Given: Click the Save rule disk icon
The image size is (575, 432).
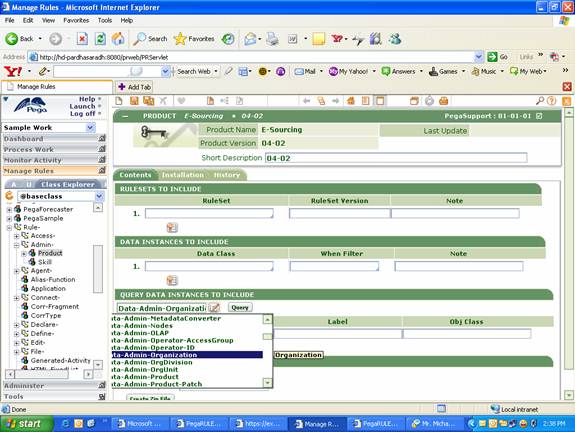Looking at the screenshot, I should tap(134, 101).
